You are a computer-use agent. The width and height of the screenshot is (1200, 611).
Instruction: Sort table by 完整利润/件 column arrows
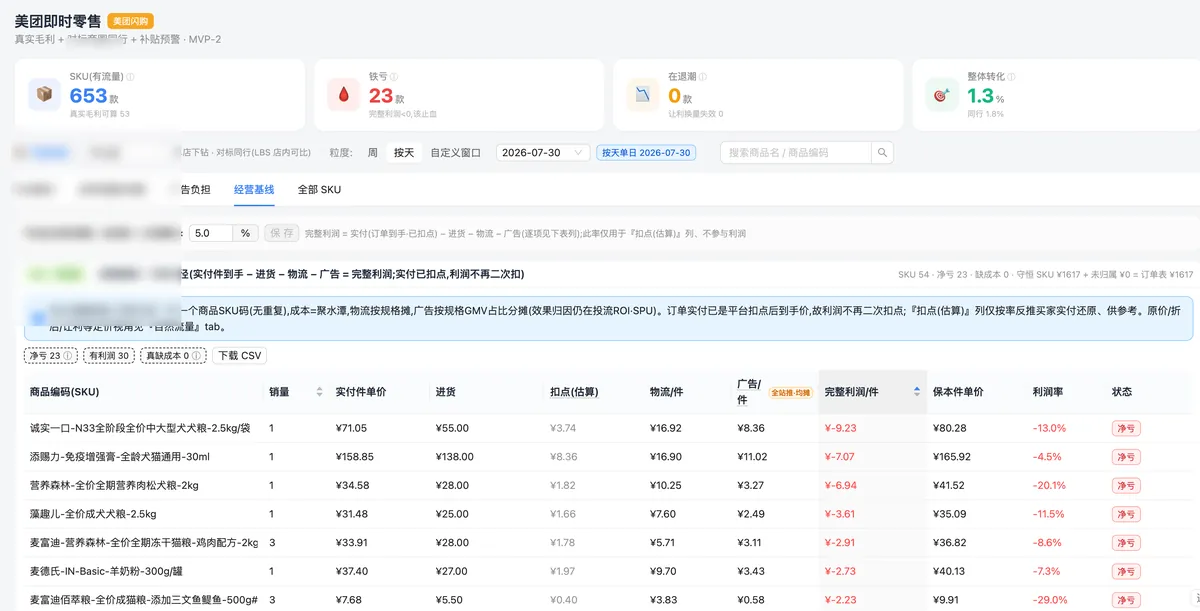(x=917, y=392)
